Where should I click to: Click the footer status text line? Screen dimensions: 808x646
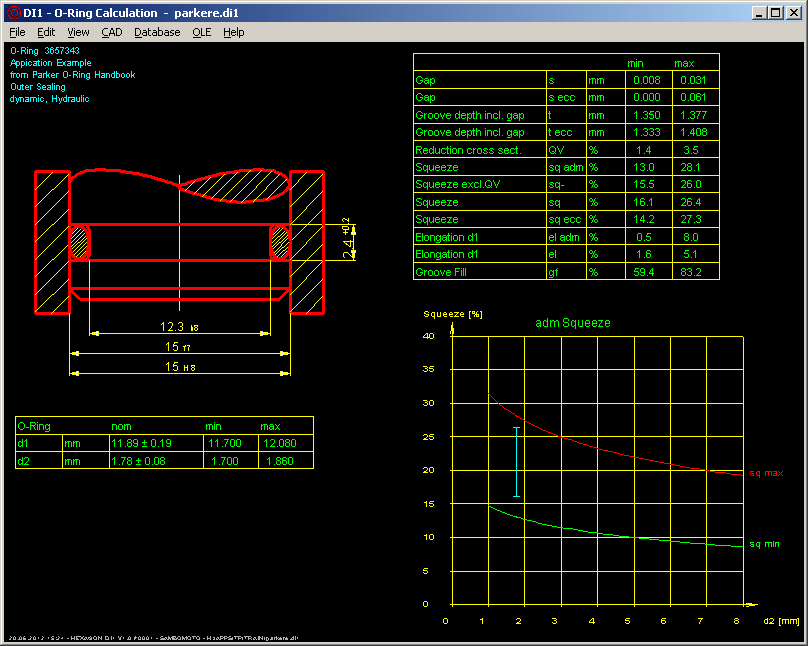[x=154, y=638]
